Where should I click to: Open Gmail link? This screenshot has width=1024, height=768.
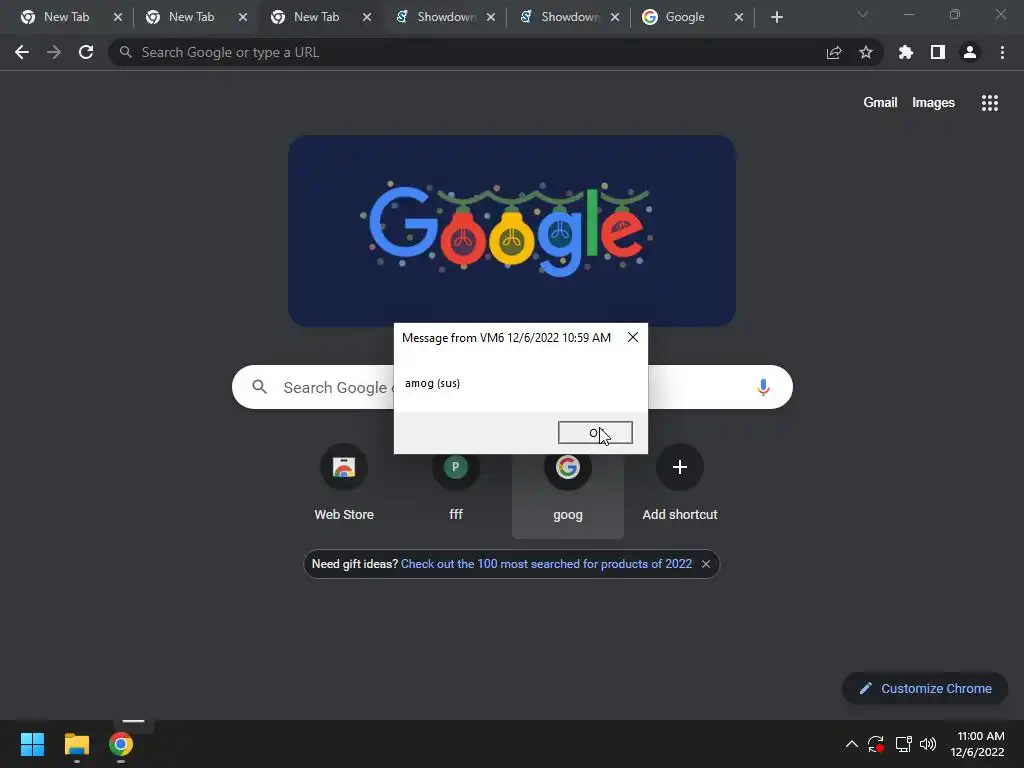coord(880,103)
